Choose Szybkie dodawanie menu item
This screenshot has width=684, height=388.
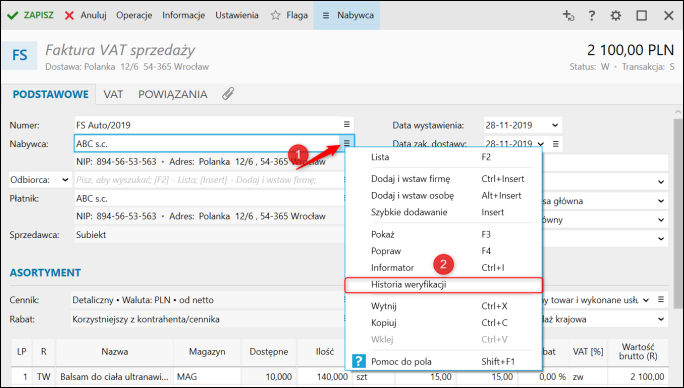click(443, 212)
